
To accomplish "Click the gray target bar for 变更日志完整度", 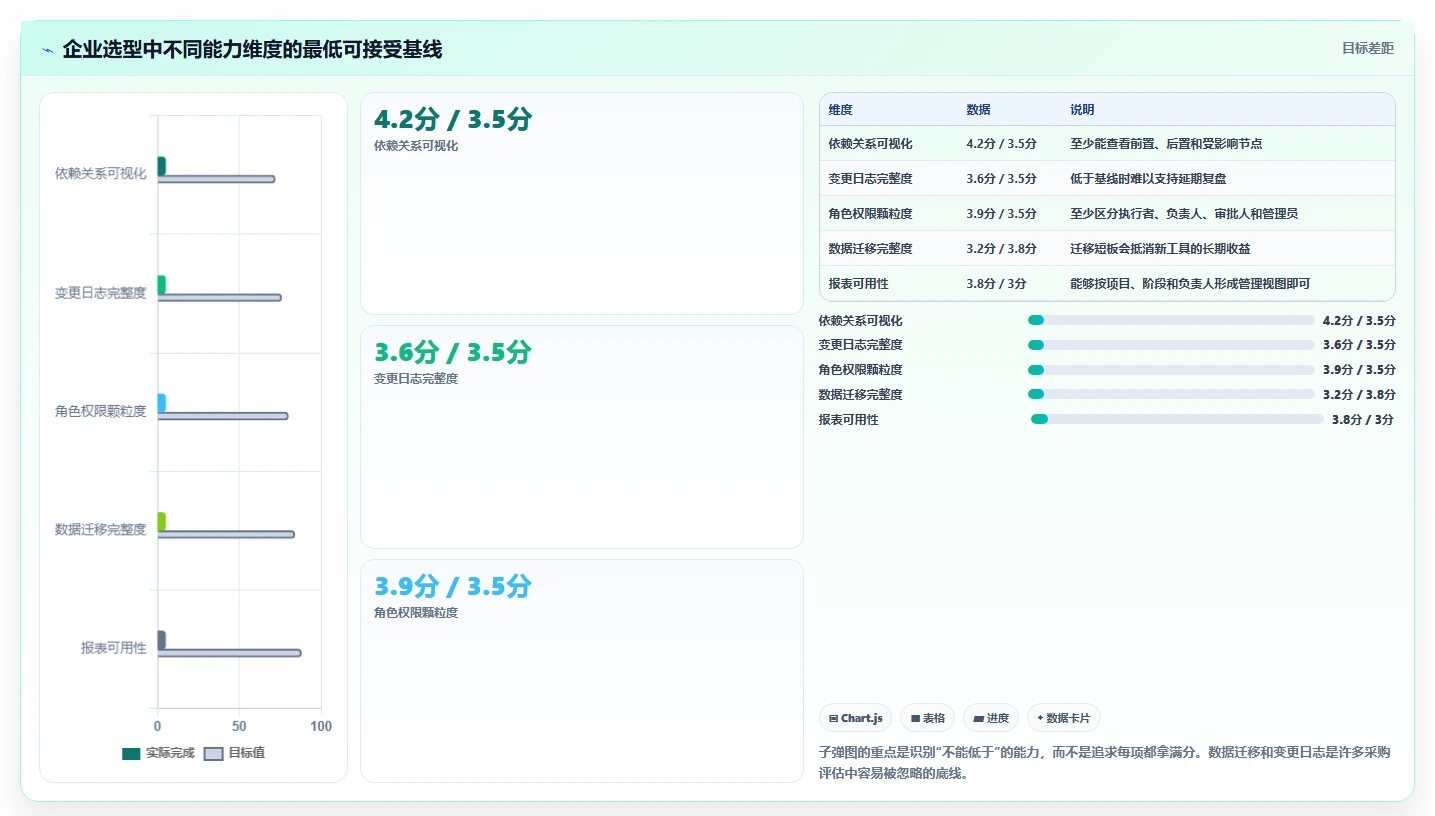I will click(x=219, y=297).
